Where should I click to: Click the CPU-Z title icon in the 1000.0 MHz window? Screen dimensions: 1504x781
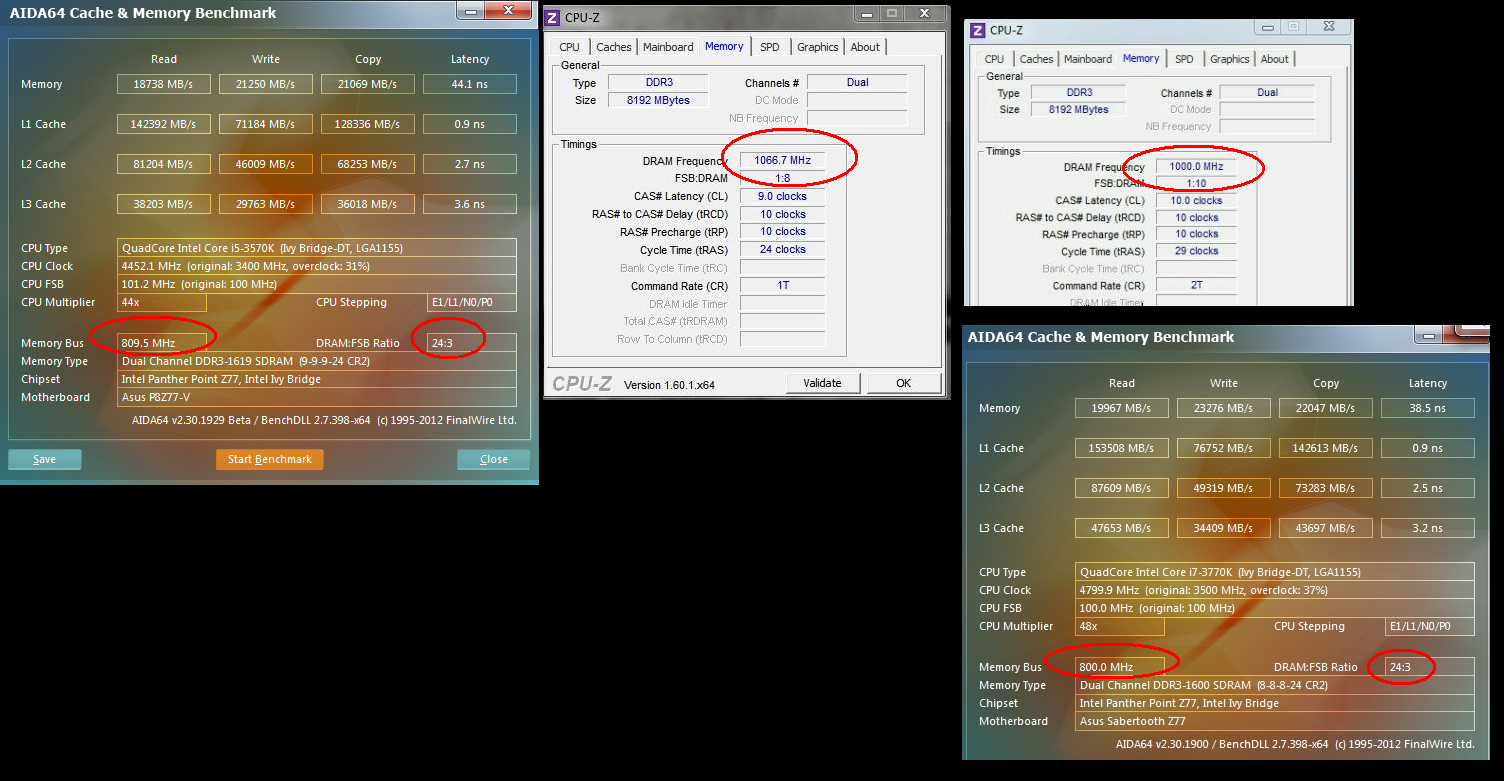[976, 30]
